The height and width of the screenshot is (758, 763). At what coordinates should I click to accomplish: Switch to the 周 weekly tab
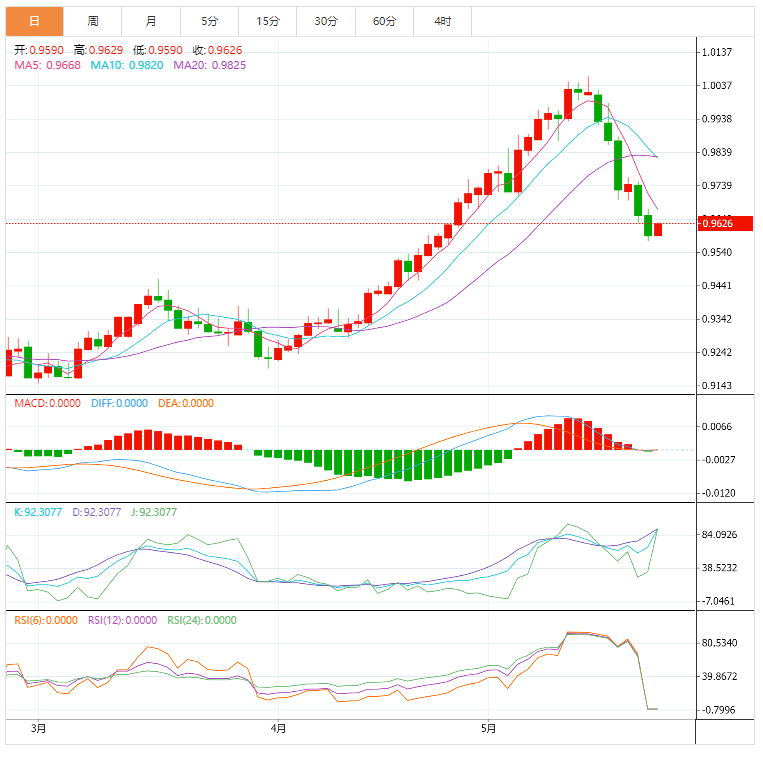pyautogui.click(x=92, y=21)
